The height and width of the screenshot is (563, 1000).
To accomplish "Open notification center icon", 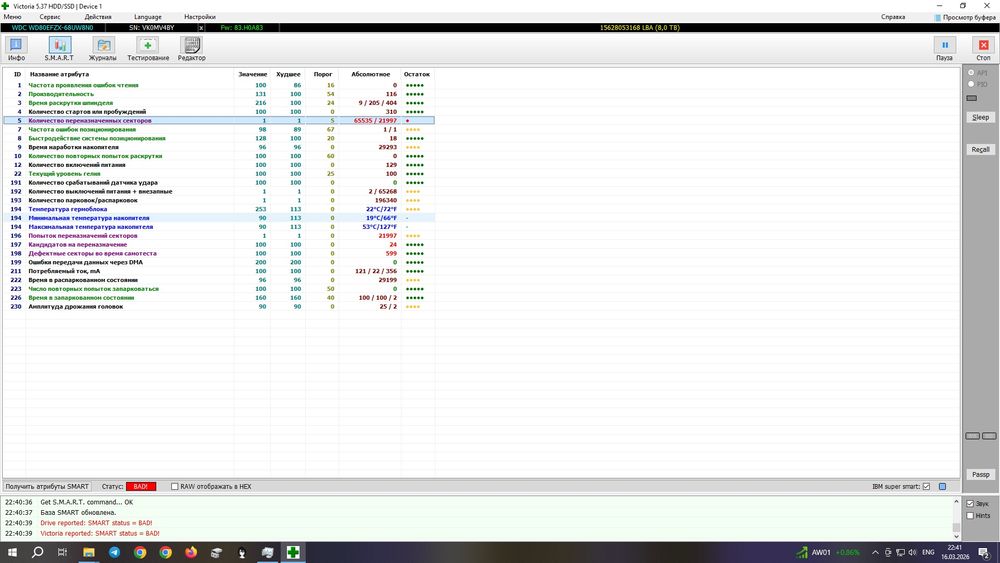I will (985, 552).
